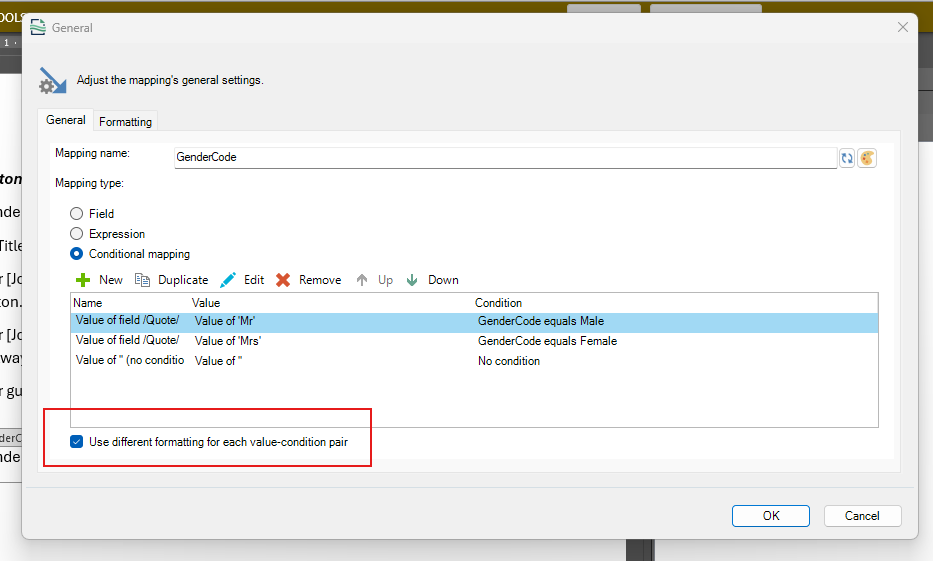Click the Remove label in toolbar
933x561 pixels.
click(x=320, y=280)
